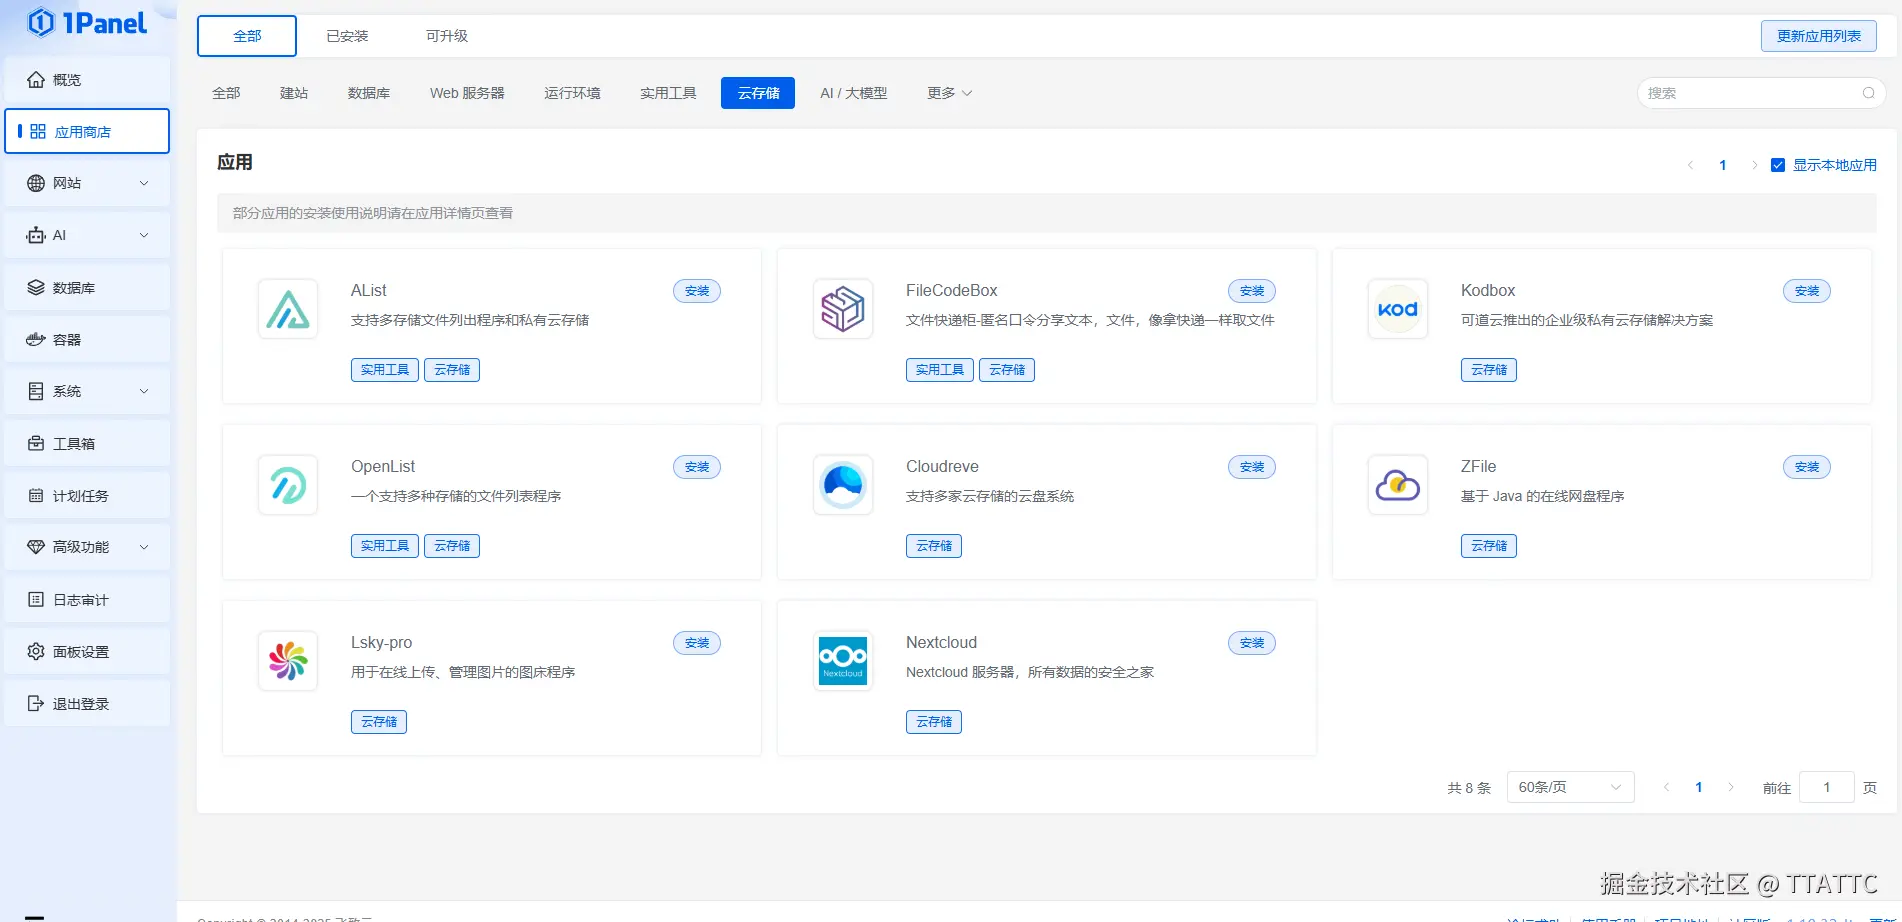Click the 云存储 tag on Cloudreve card
Screen dimensions: 1902x922
(934, 546)
